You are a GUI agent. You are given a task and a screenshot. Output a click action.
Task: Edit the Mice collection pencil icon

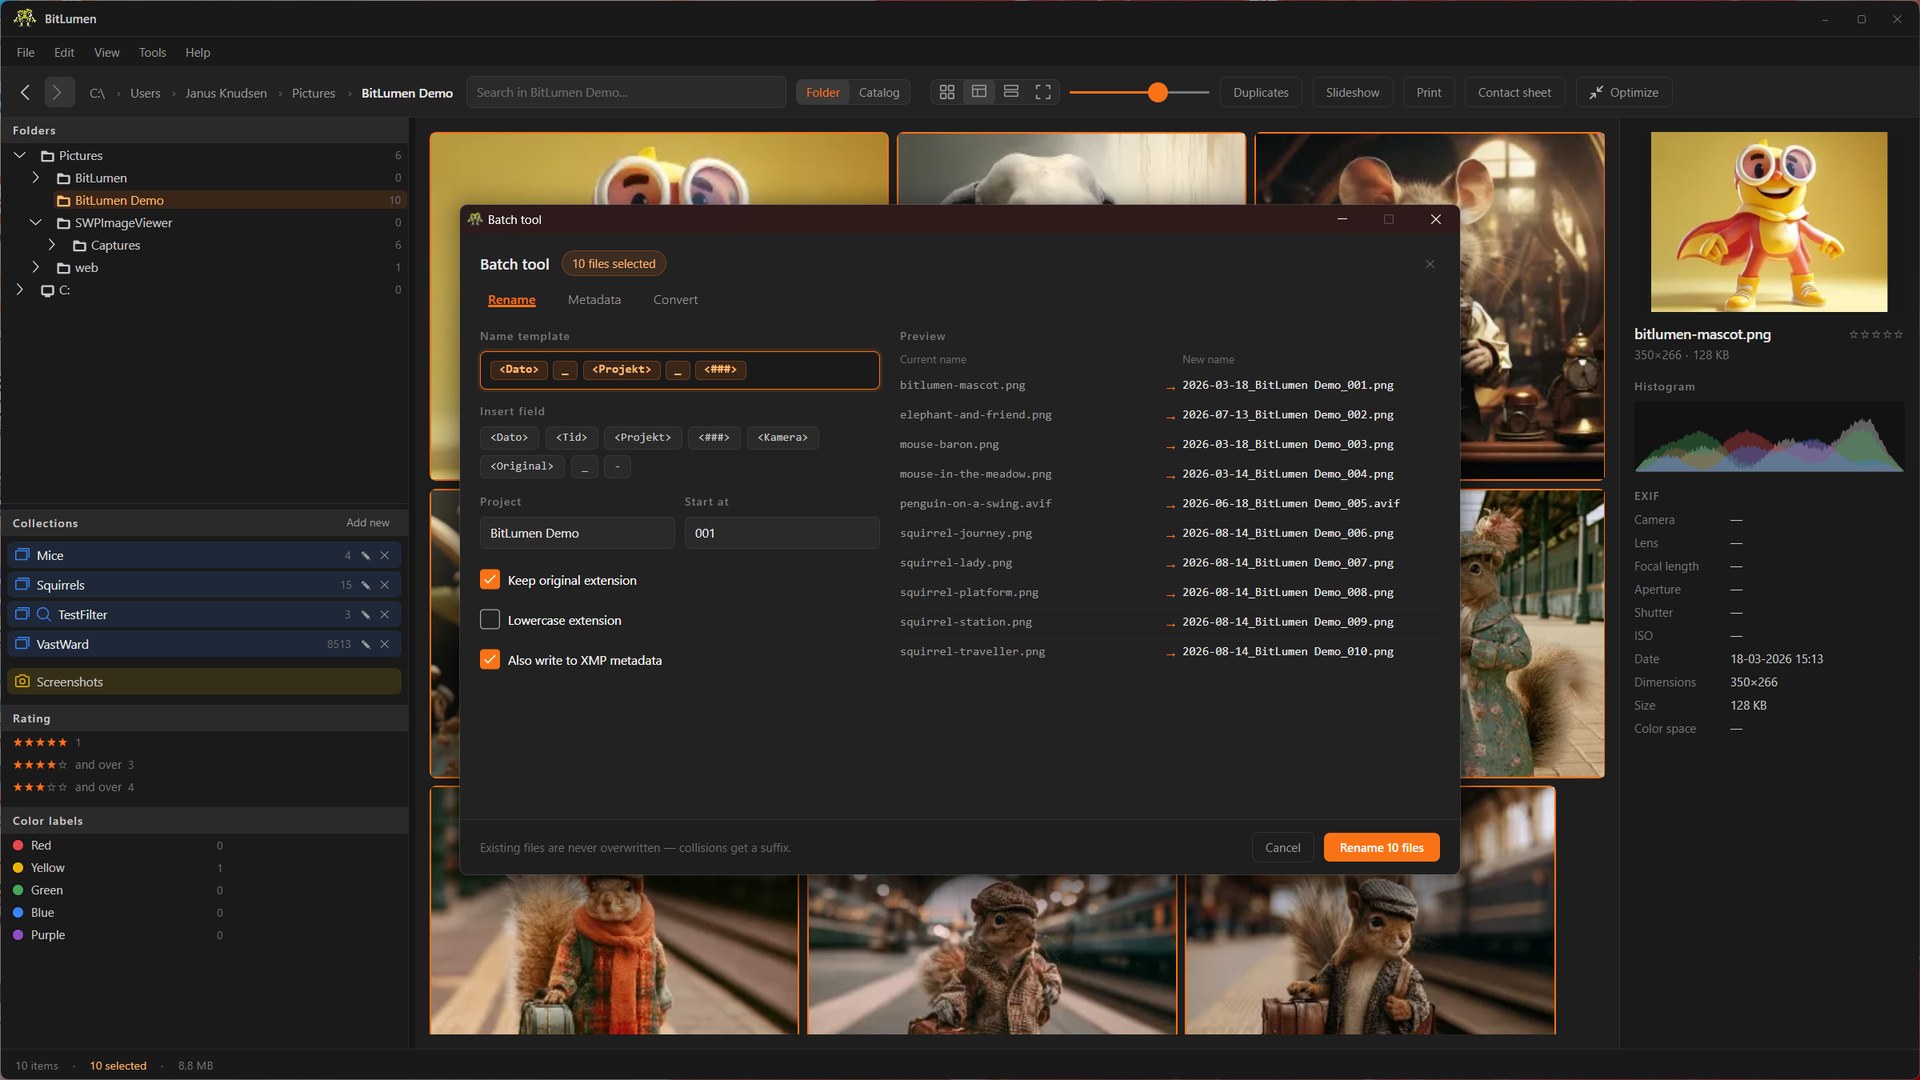click(366, 555)
